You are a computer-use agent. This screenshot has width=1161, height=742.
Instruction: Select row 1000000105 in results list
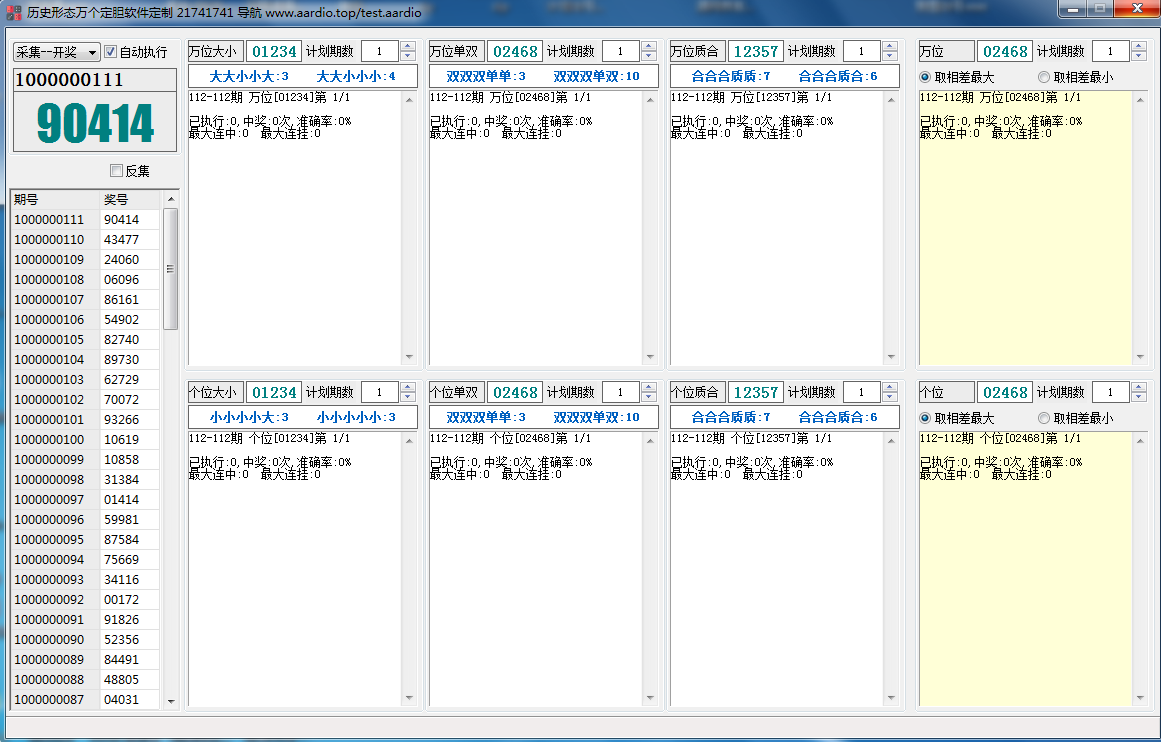85,339
